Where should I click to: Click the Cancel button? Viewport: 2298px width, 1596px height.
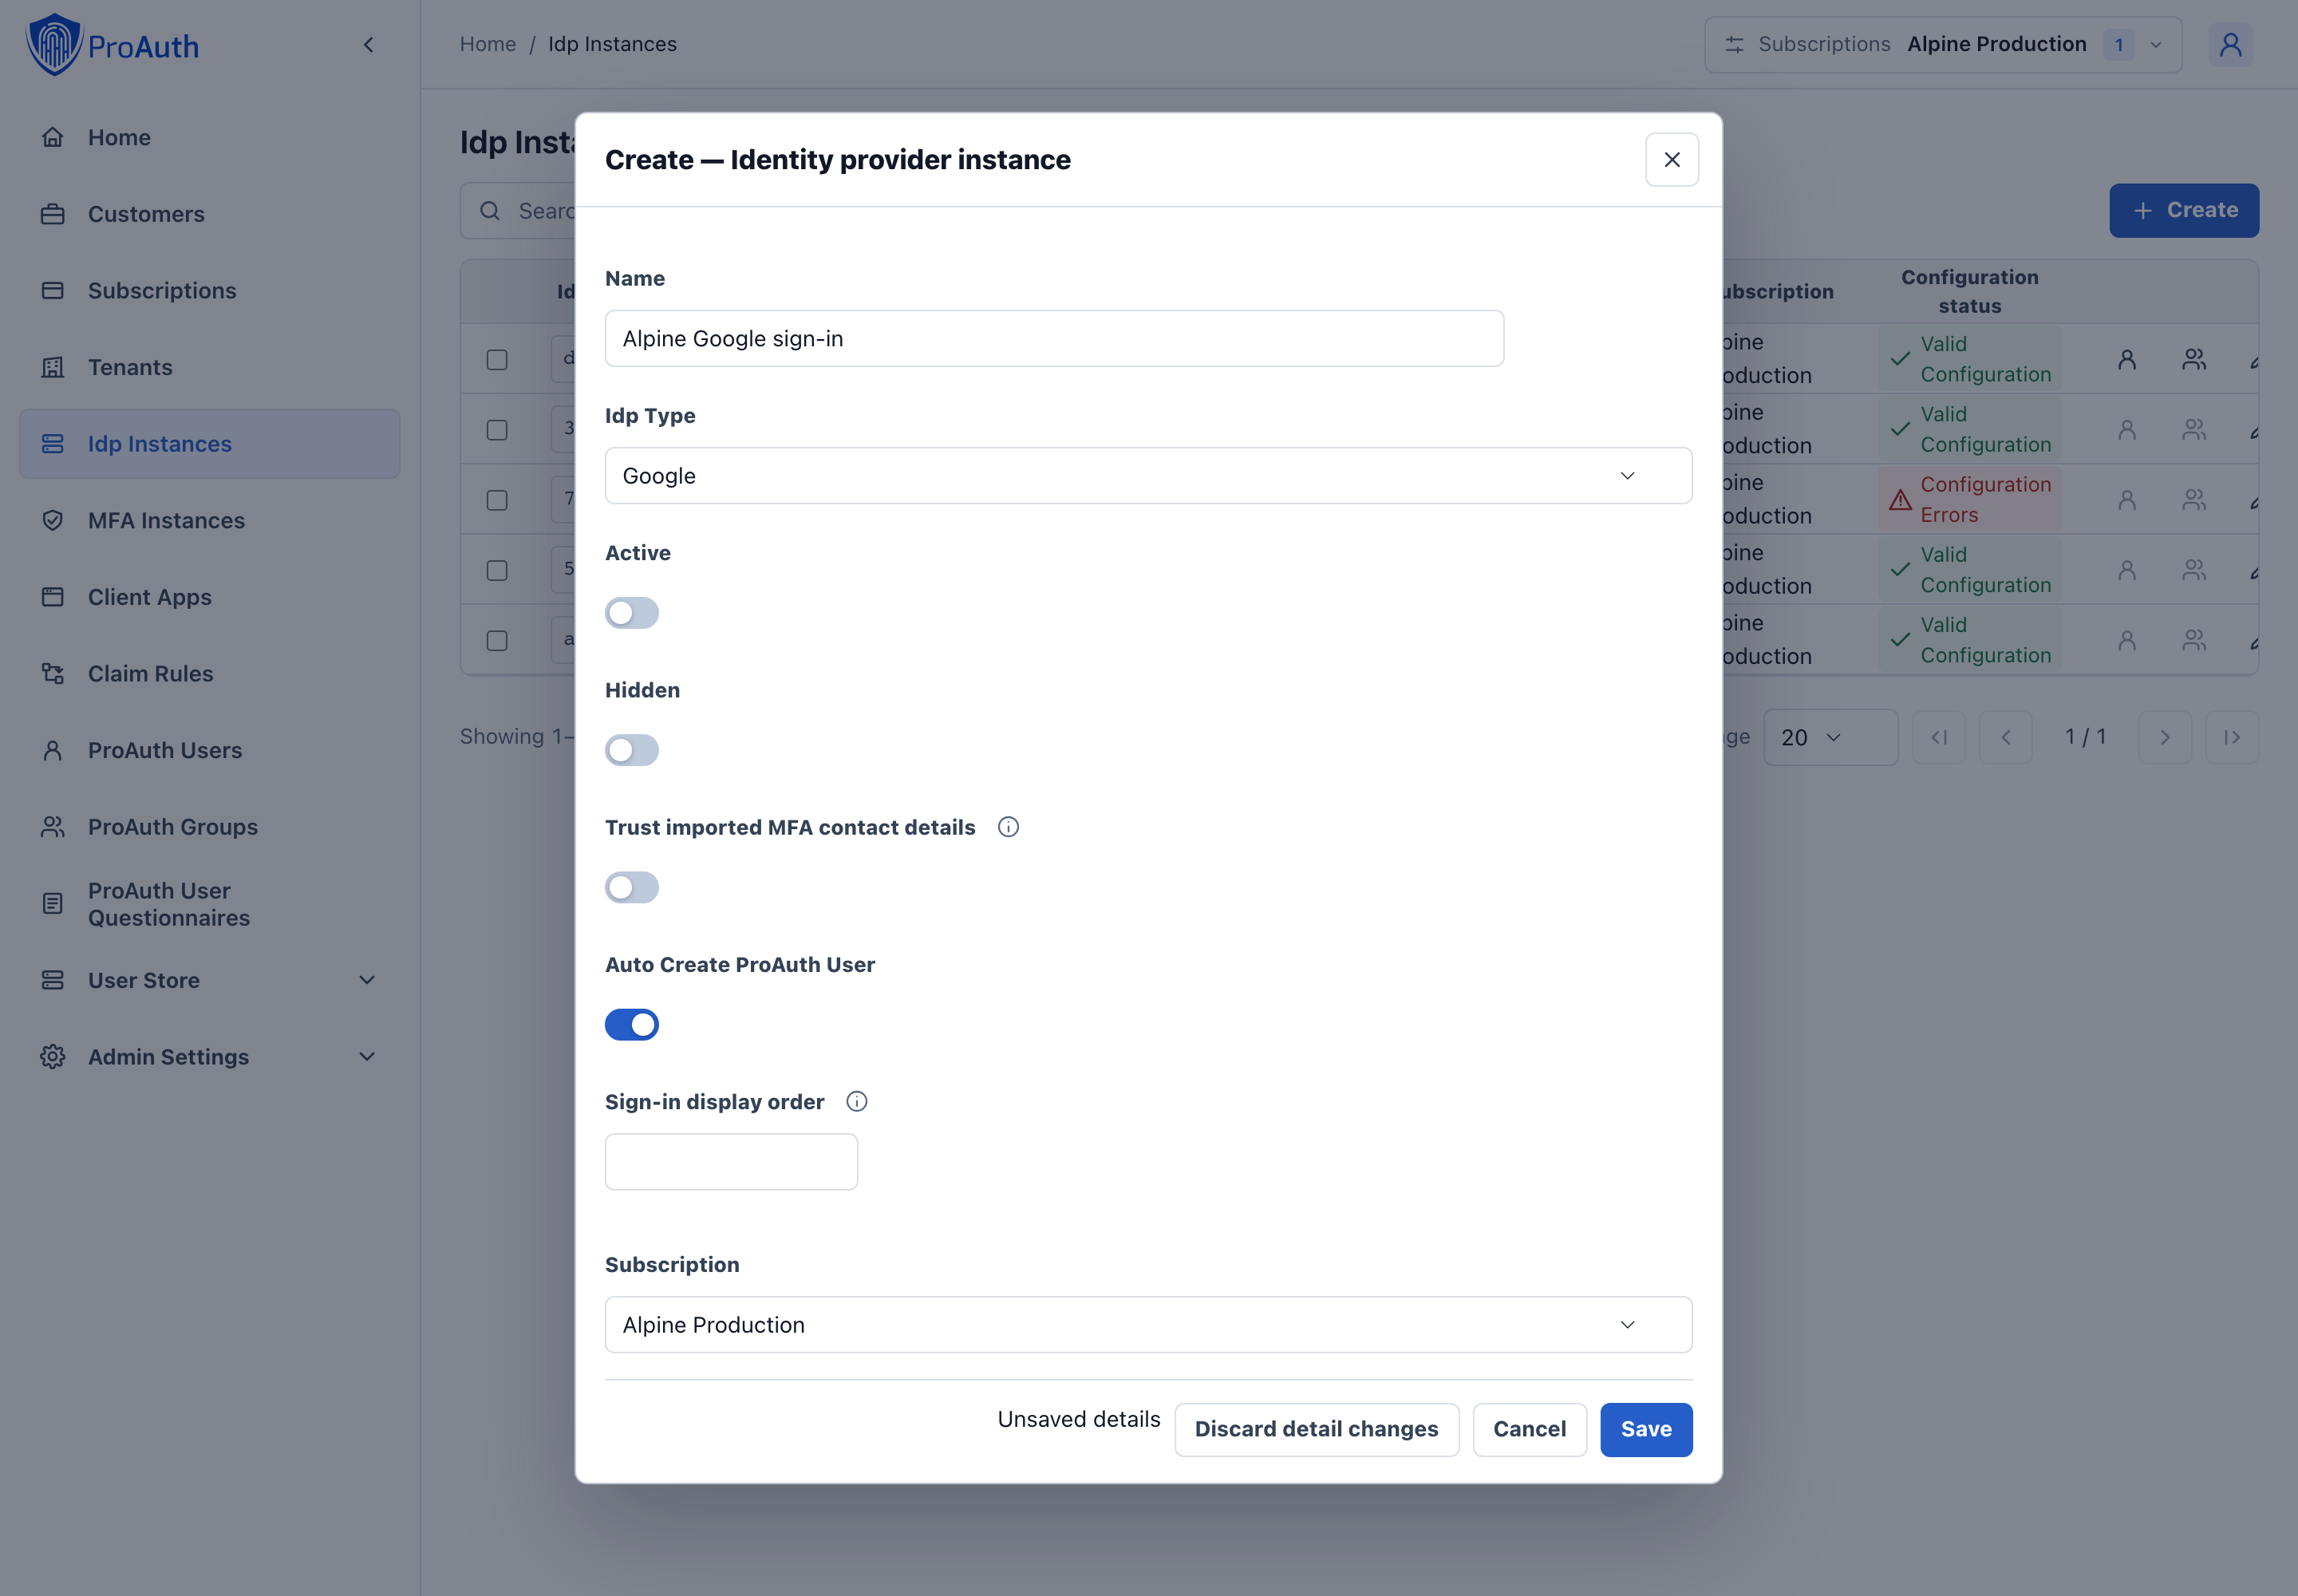tap(1529, 1429)
